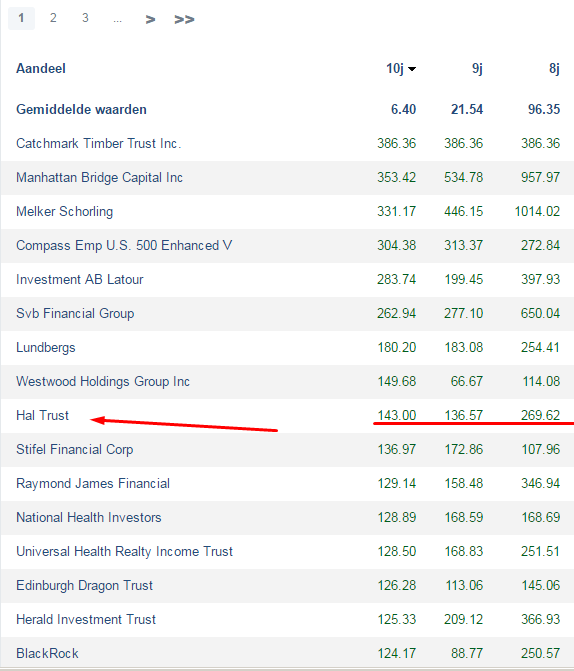Screen dimensions: 574x671
Task: Open page 2 of results
Action: point(53,18)
